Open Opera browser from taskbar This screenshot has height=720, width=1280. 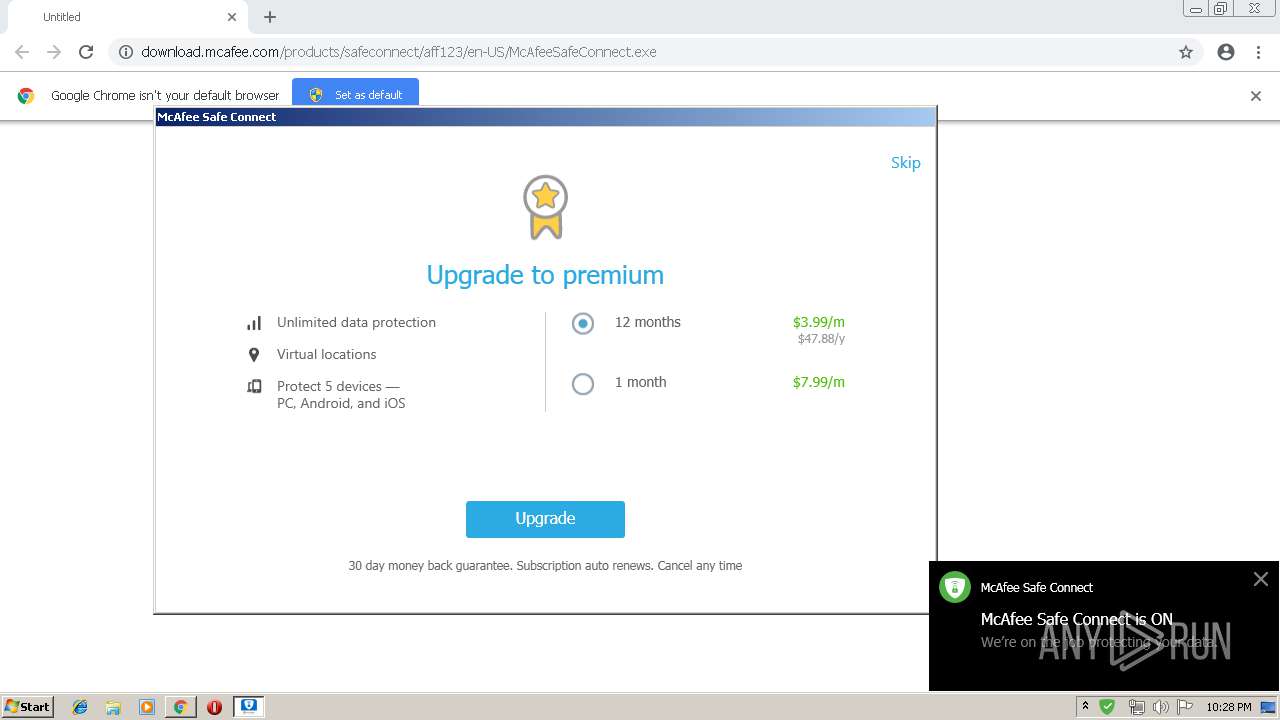point(214,706)
